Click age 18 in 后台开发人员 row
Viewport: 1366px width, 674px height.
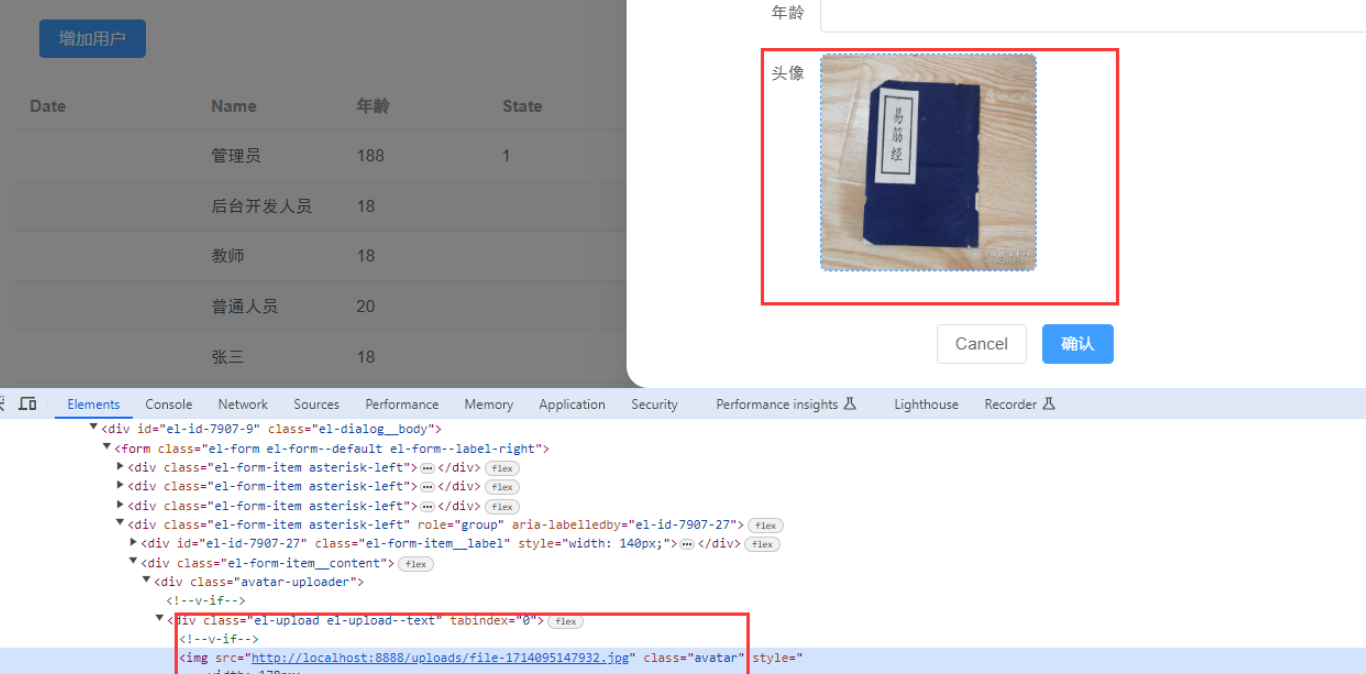366,206
